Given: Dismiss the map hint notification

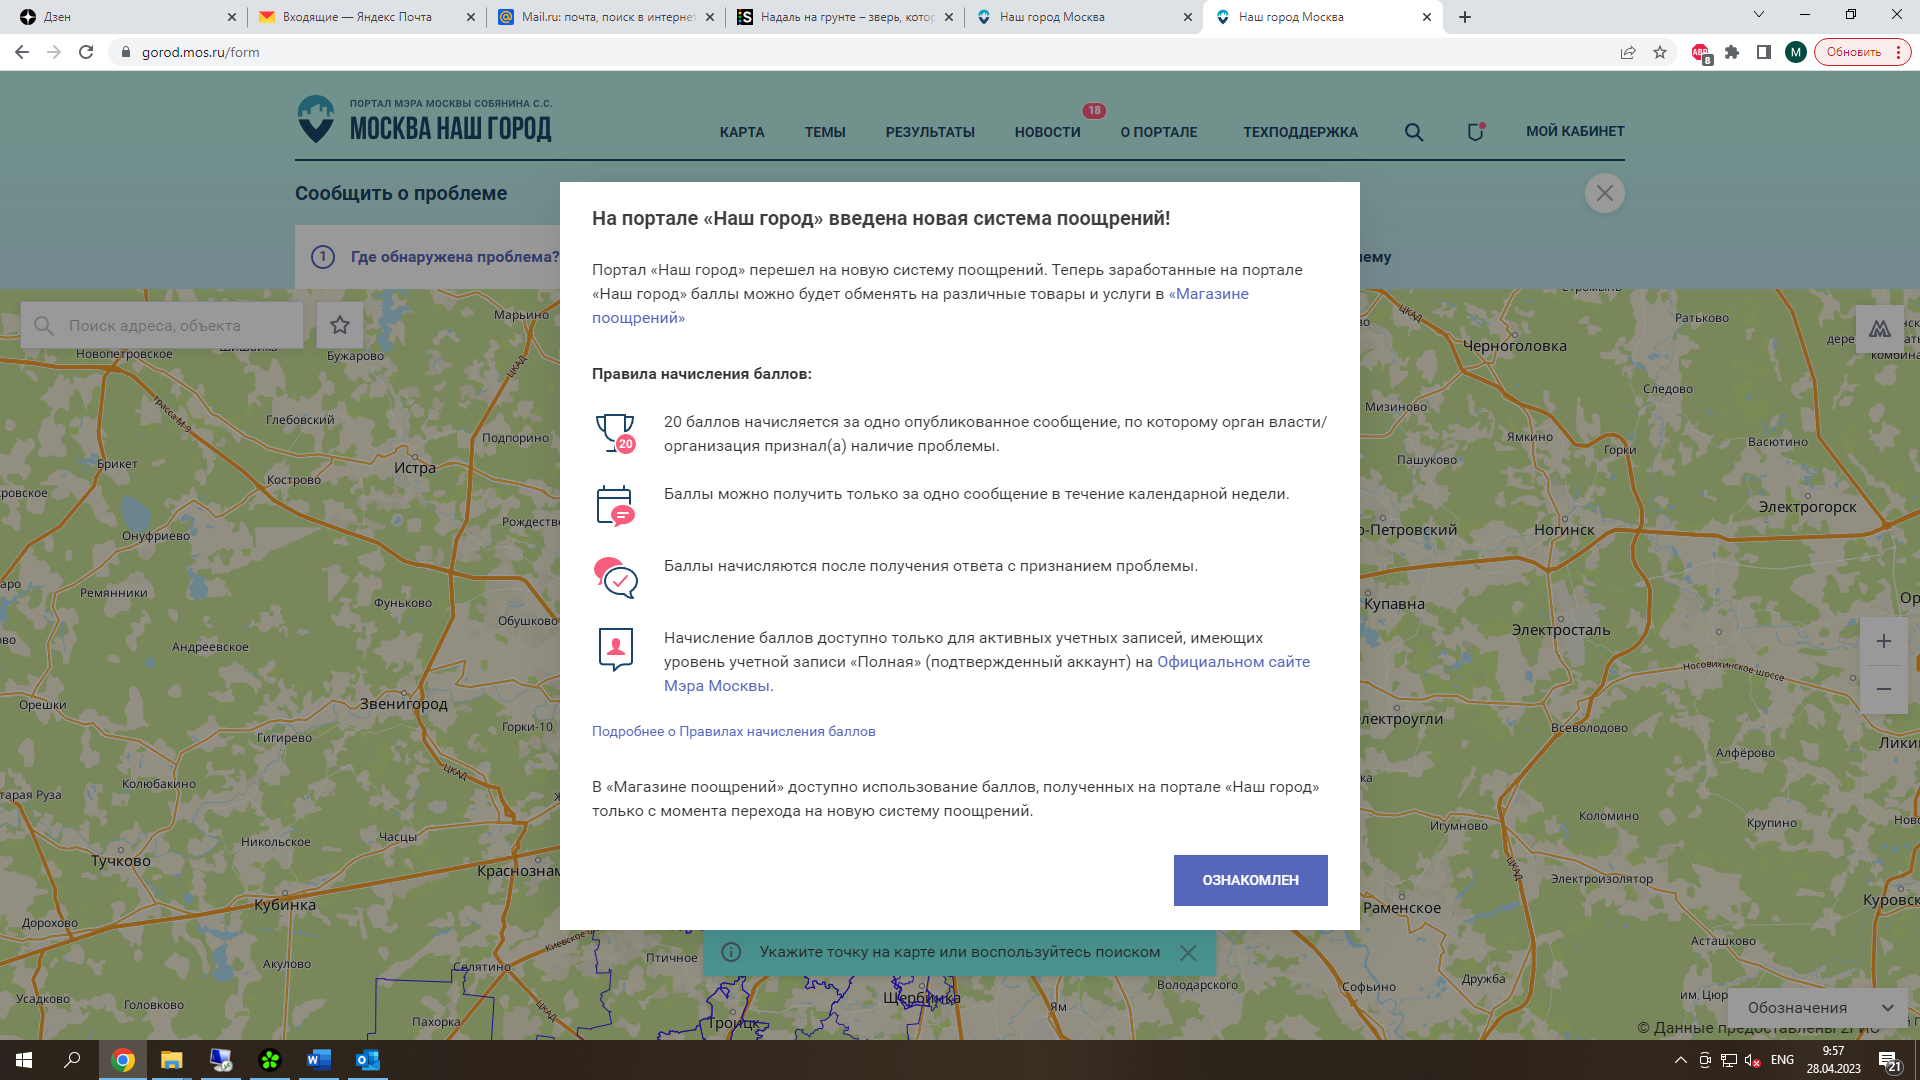Looking at the screenshot, I should (1188, 953).
